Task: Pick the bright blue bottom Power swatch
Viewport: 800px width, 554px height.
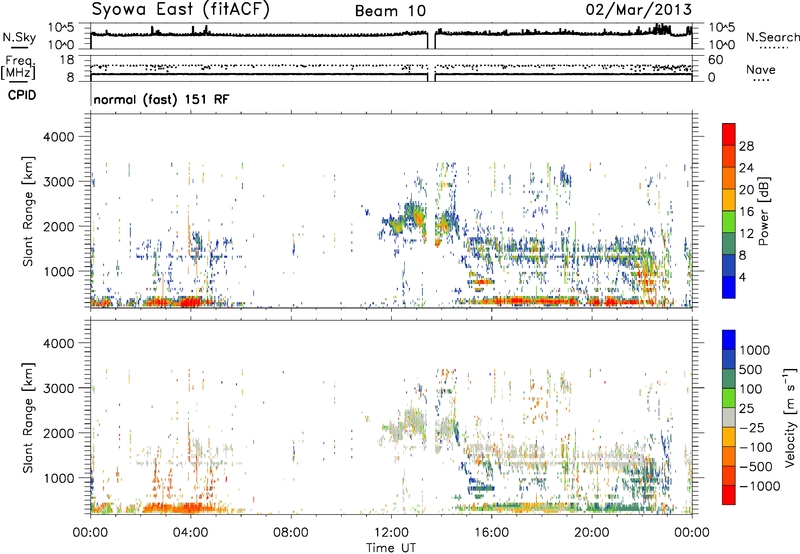Action: [729, 287]
